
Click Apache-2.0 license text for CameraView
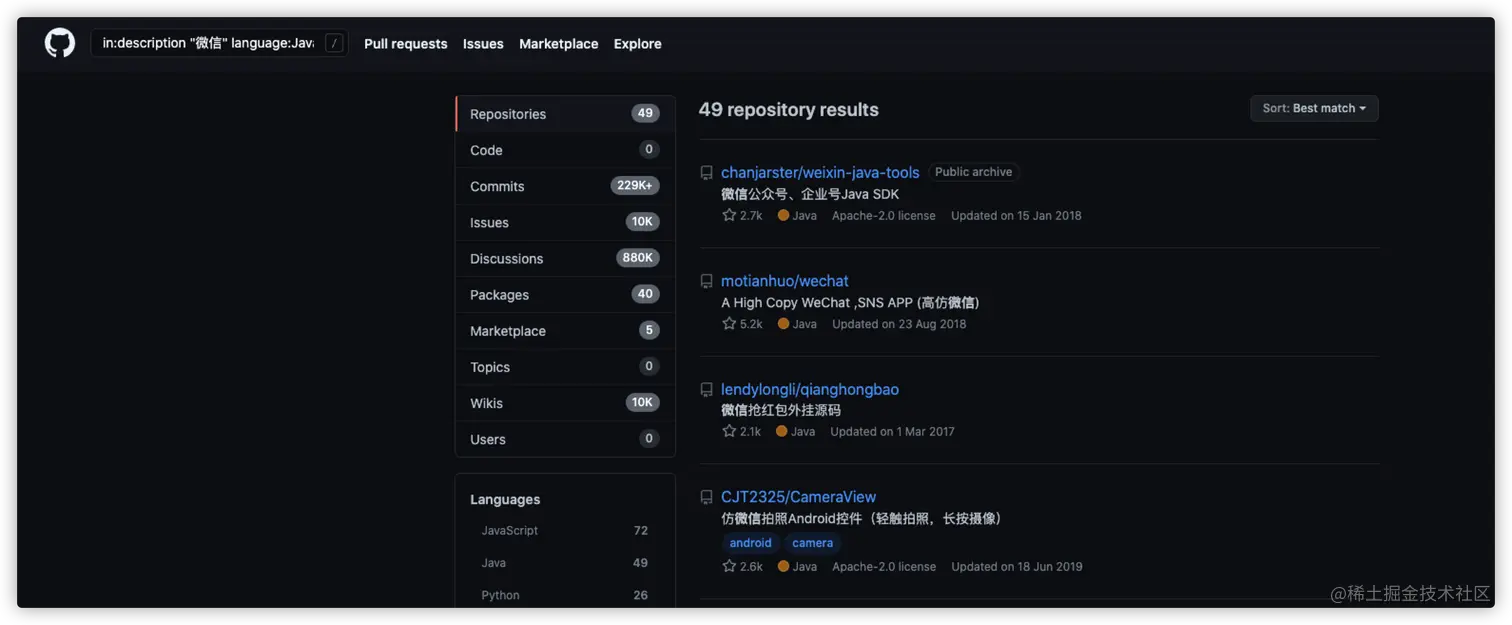884,566
